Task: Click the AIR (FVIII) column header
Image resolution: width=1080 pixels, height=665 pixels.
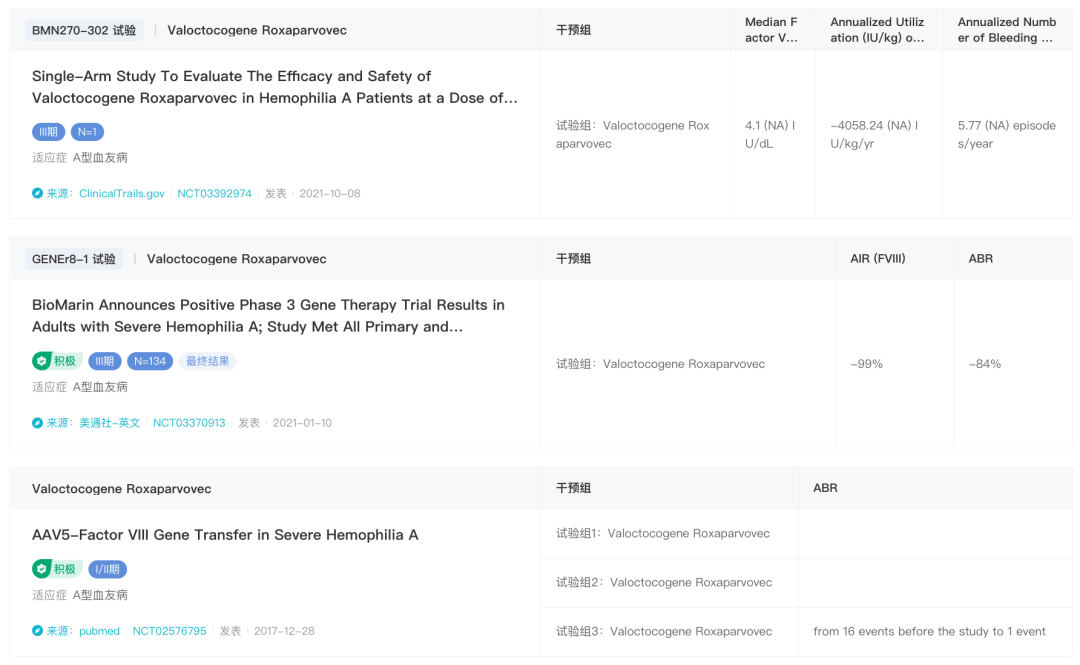Action: 878,258
